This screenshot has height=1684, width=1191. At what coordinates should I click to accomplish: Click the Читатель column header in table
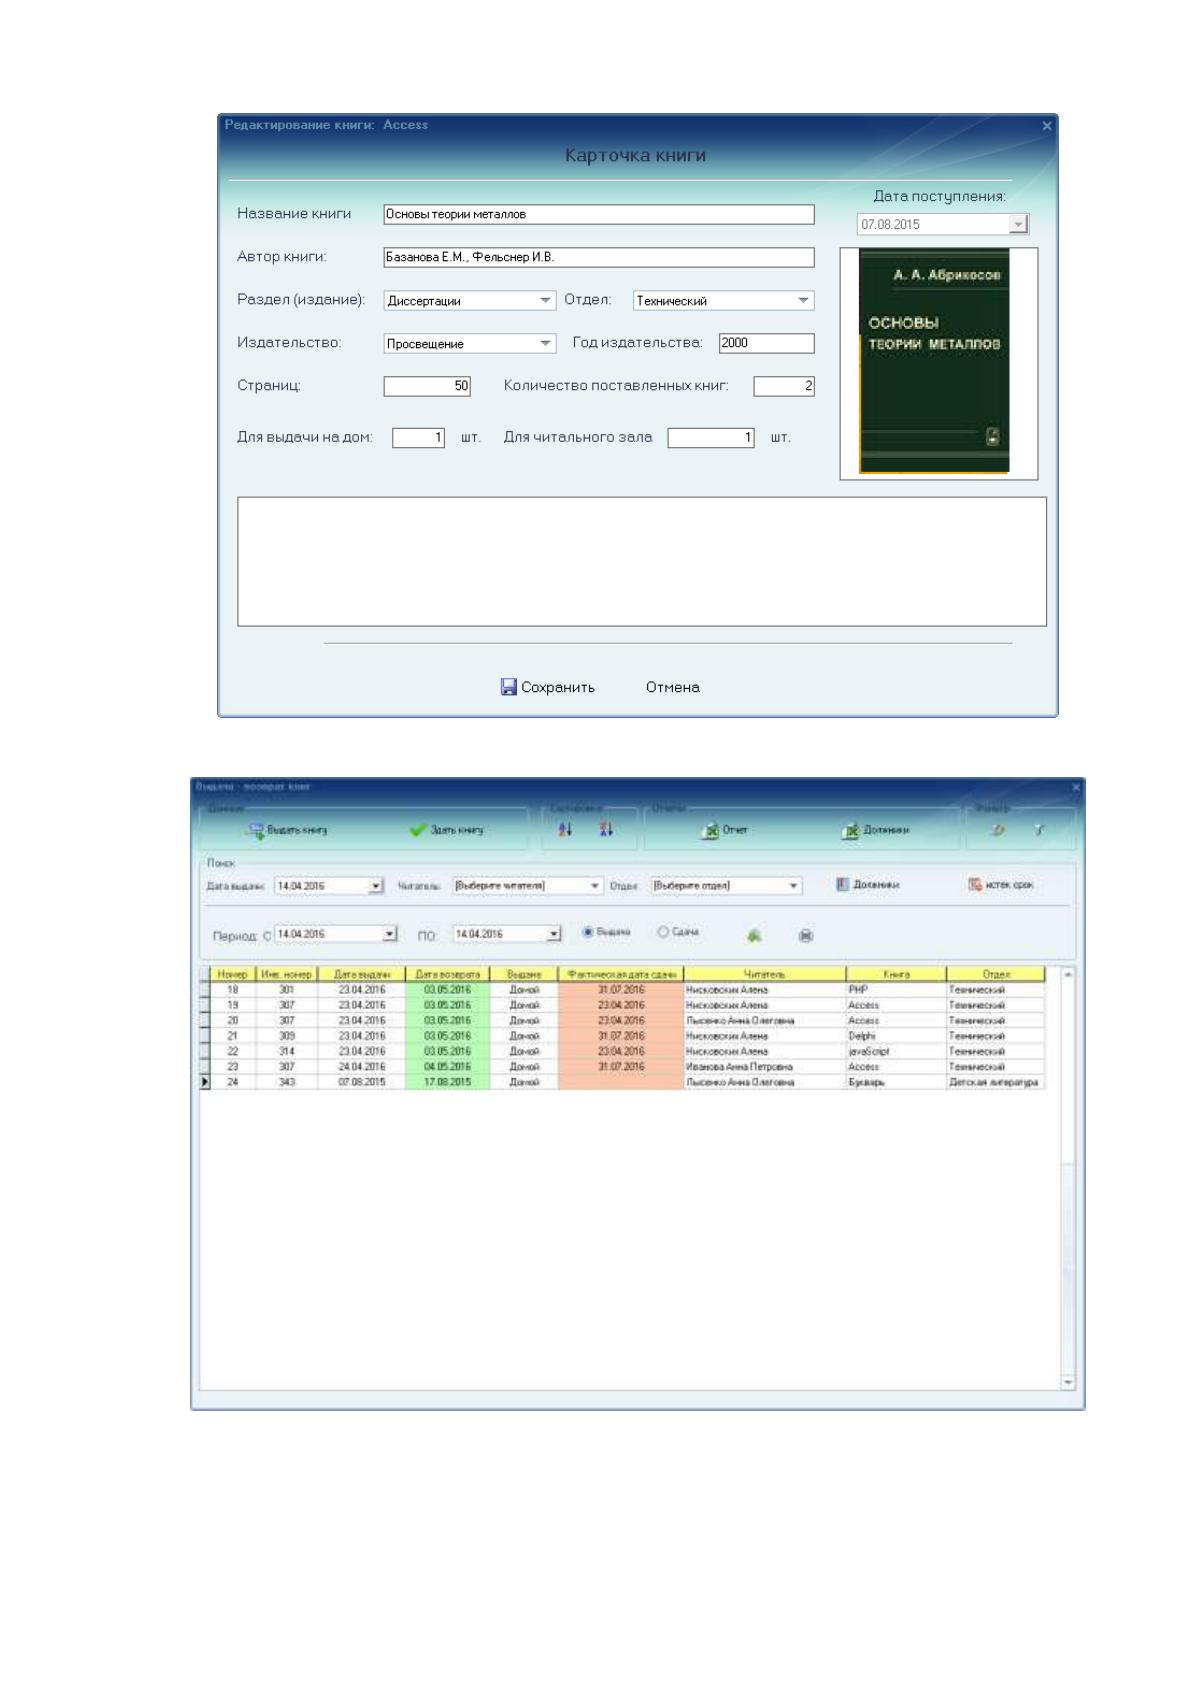765,974
